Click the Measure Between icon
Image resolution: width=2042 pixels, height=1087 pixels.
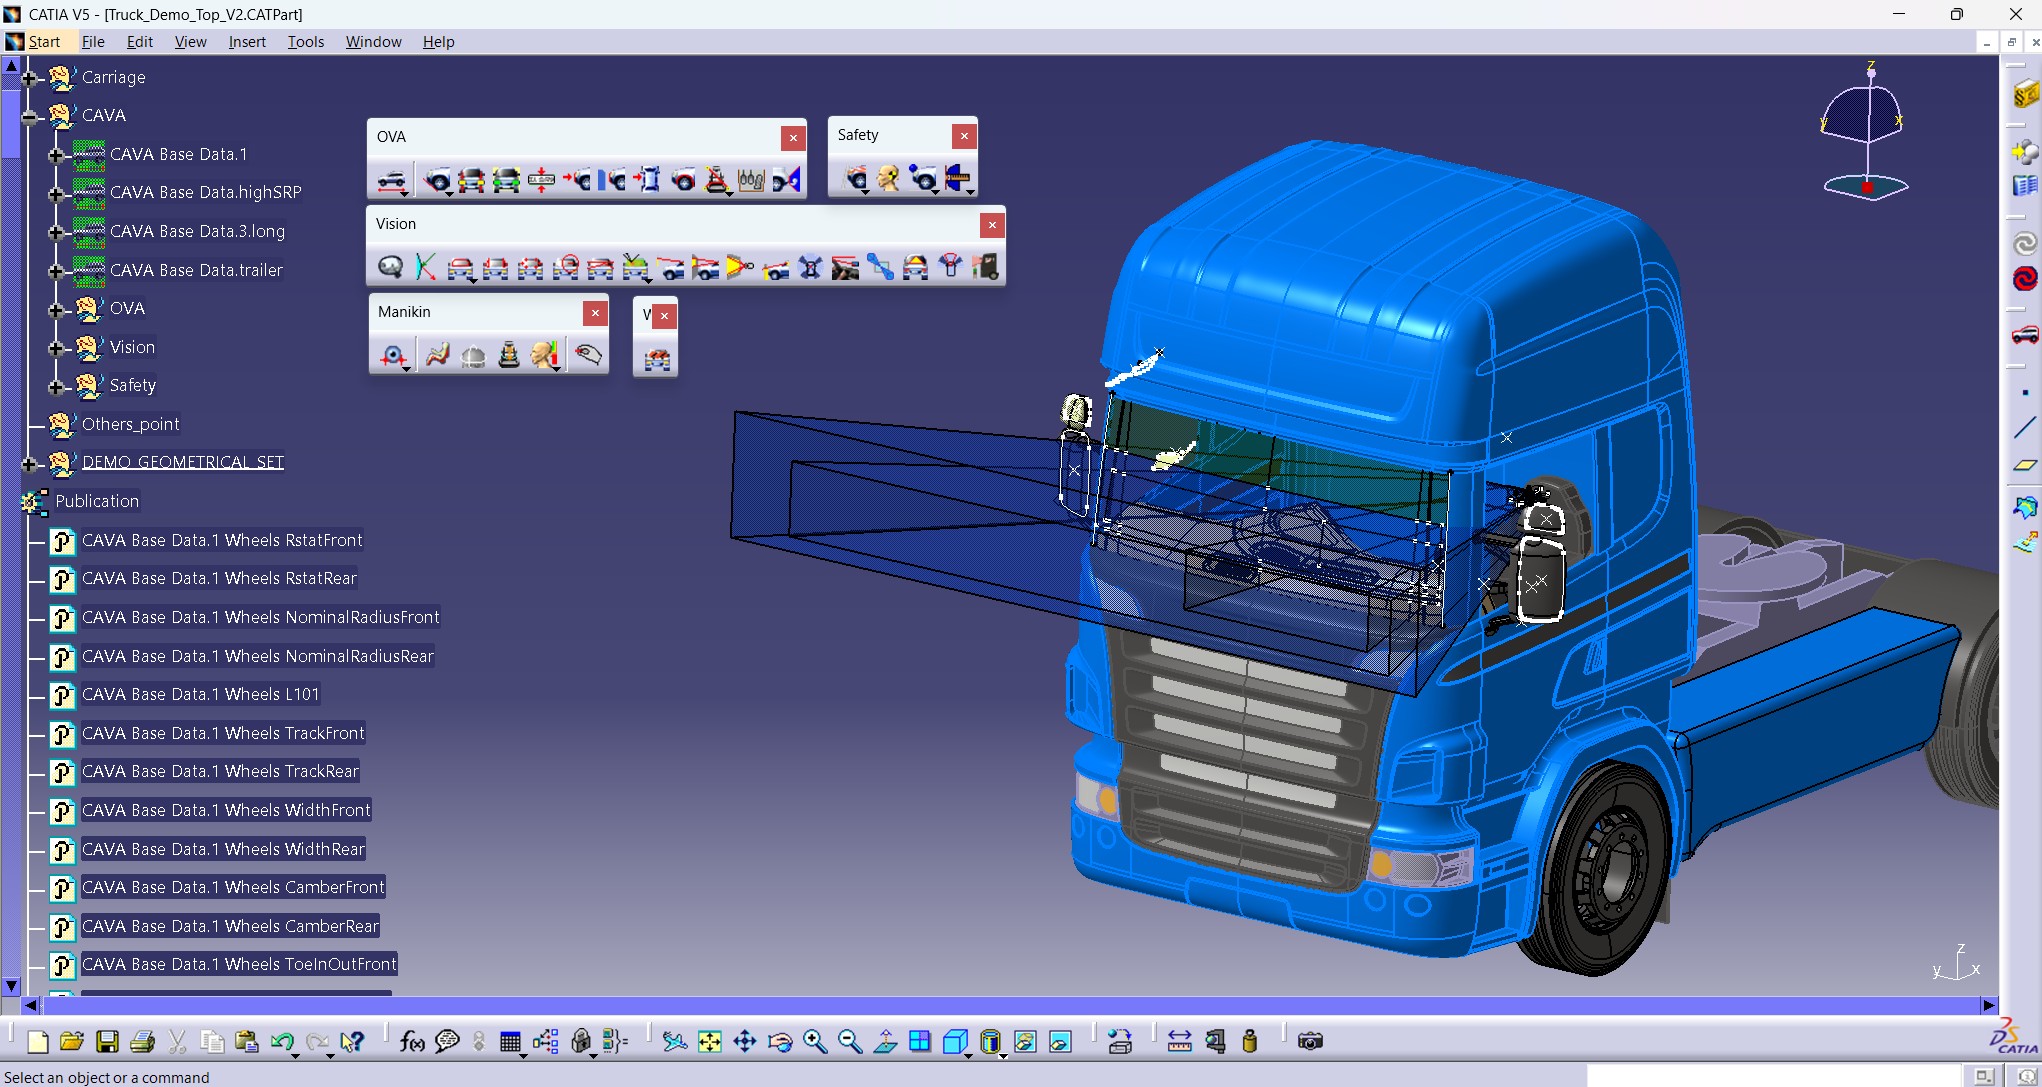[1179, 1042]
